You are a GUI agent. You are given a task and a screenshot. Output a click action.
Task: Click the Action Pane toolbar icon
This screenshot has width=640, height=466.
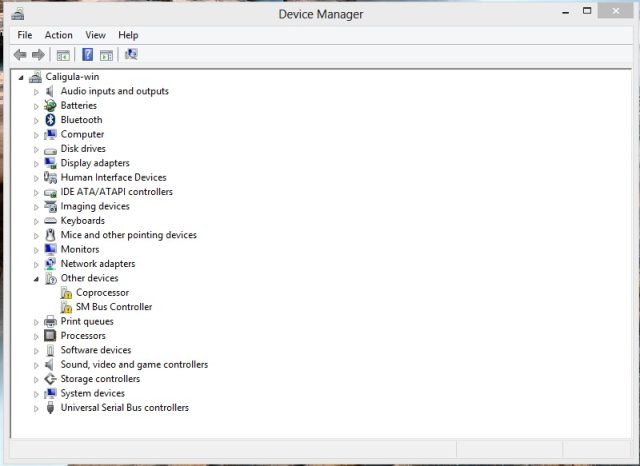(x=107, y=55)
